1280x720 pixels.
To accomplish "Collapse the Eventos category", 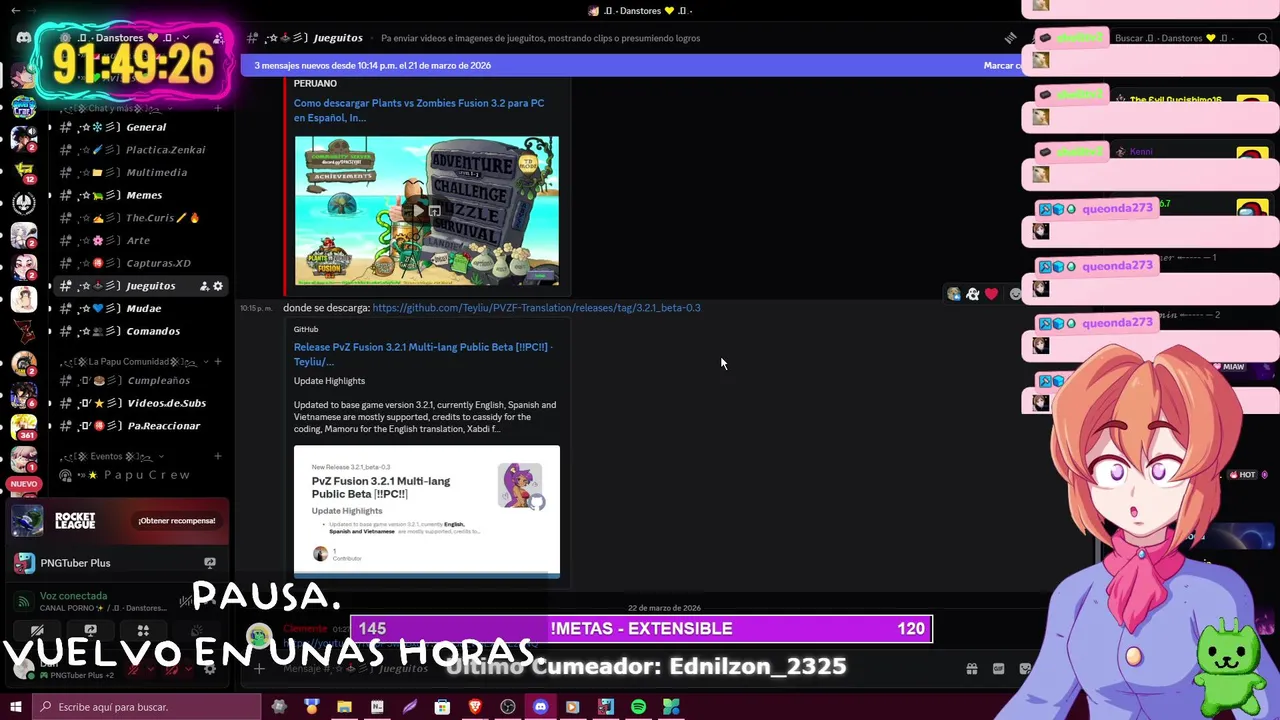I will 110,456.
